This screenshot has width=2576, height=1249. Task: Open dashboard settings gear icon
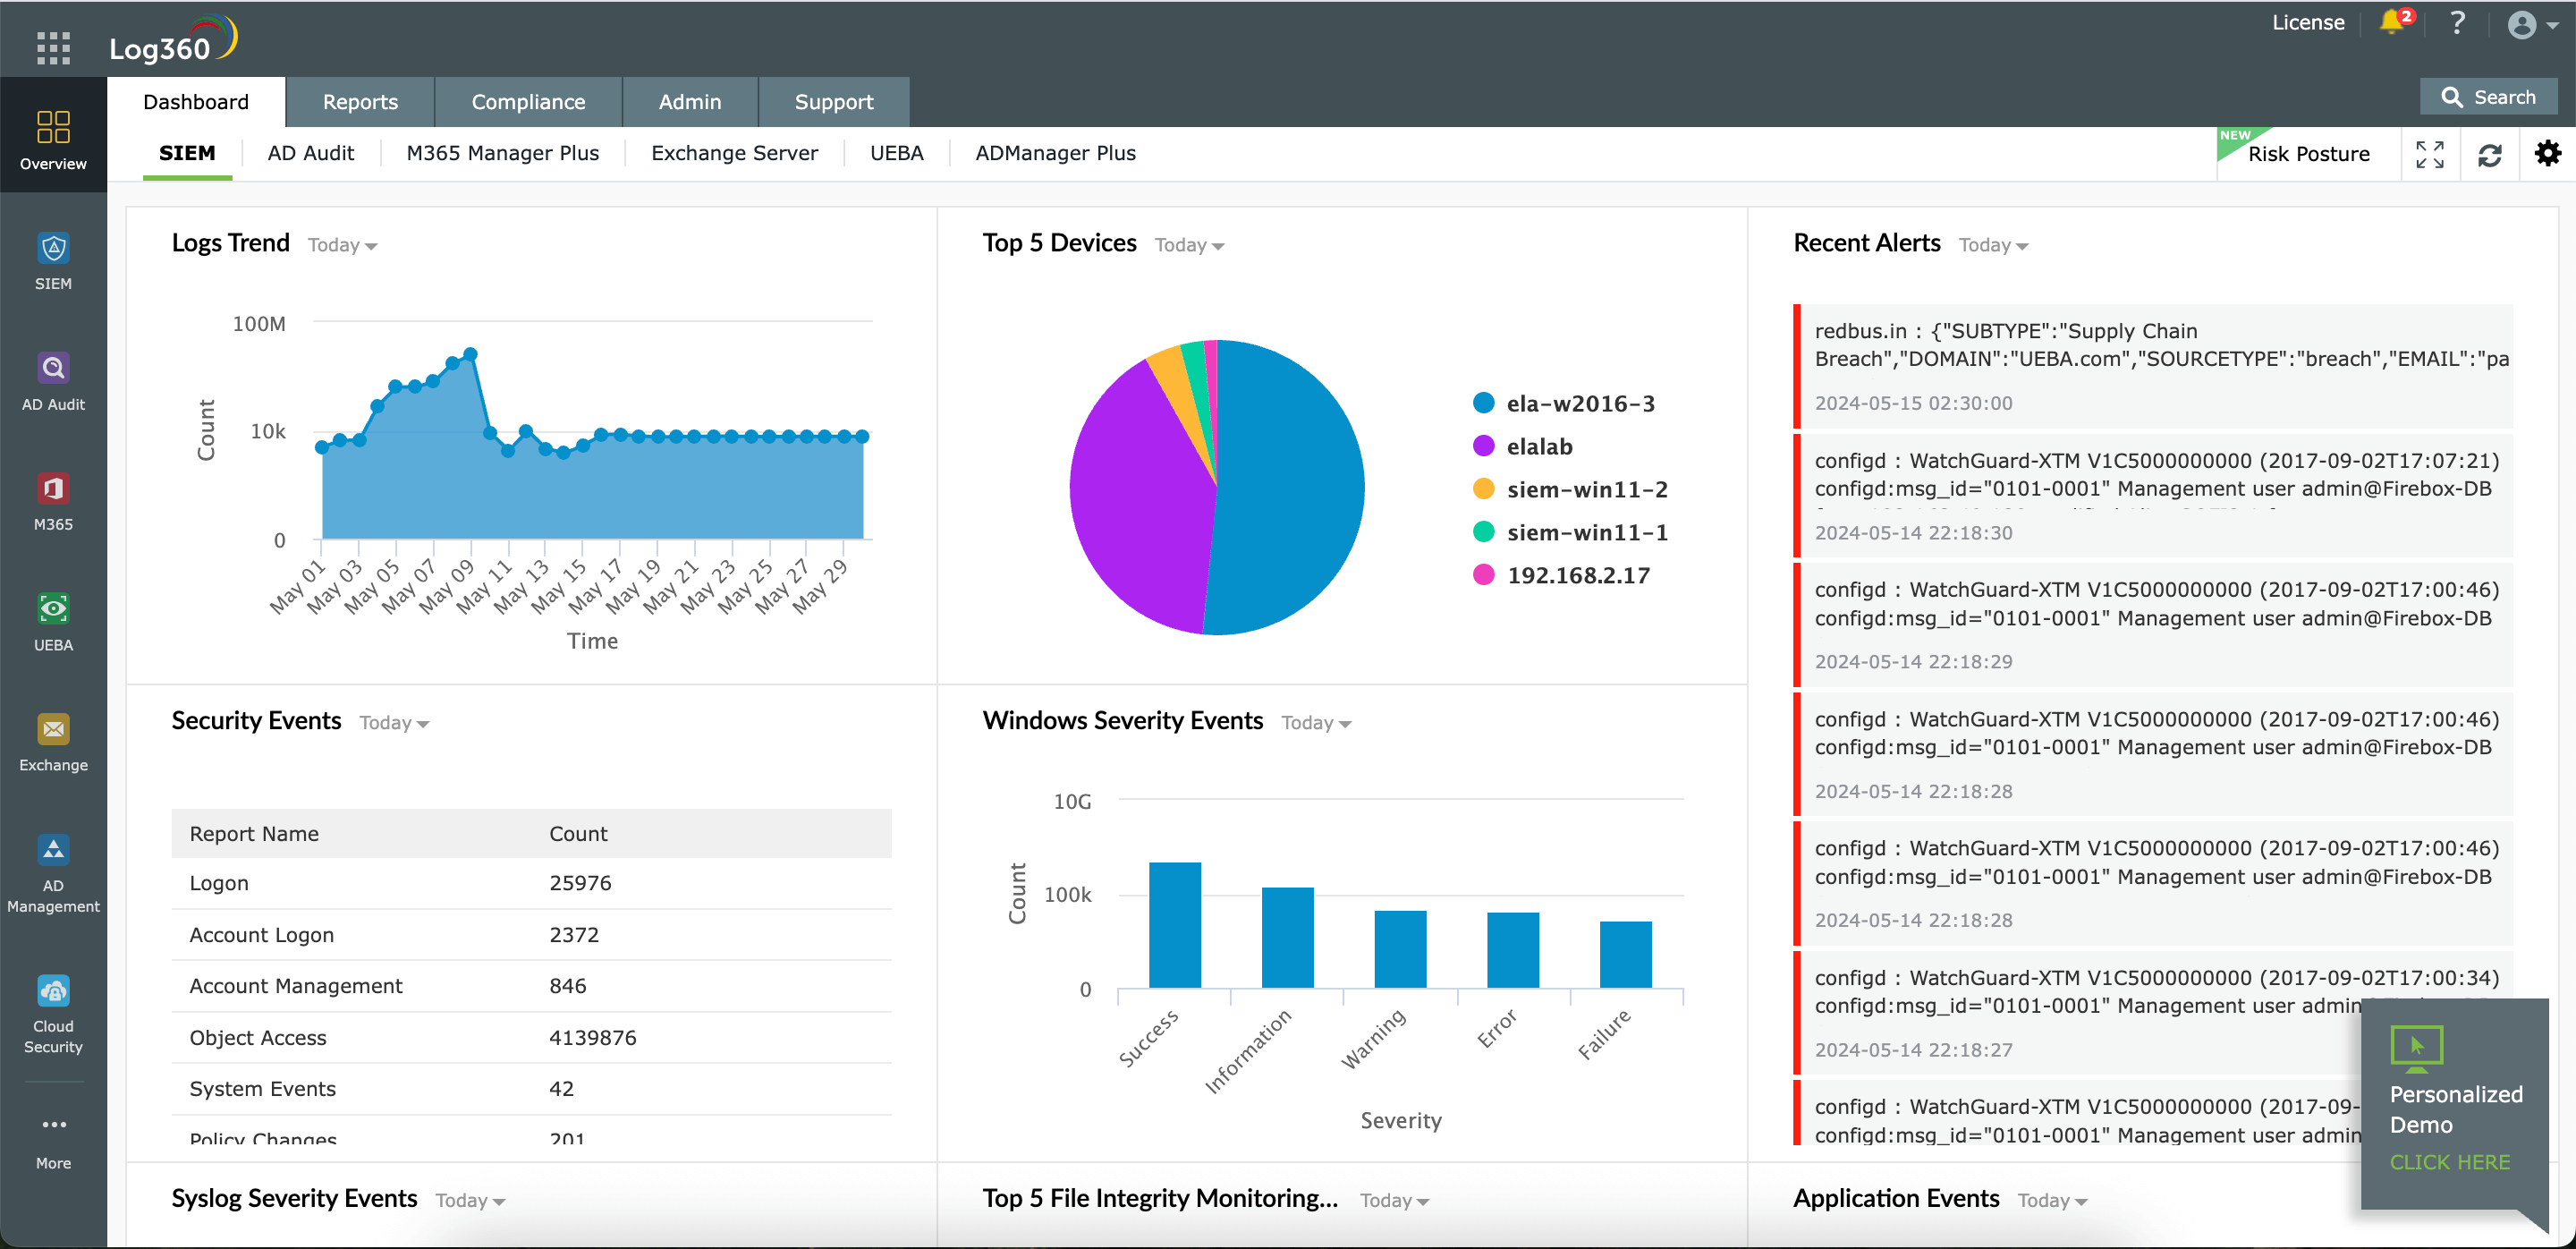pos(2548,153)
